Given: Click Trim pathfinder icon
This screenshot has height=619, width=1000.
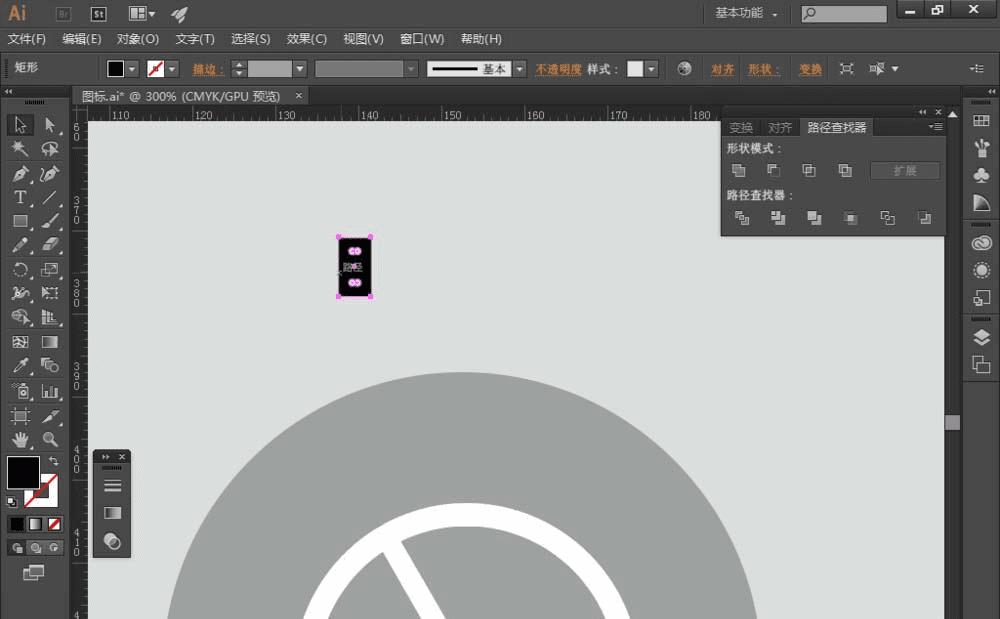Looking at the screenshot, I should click(x=778, y=218).
